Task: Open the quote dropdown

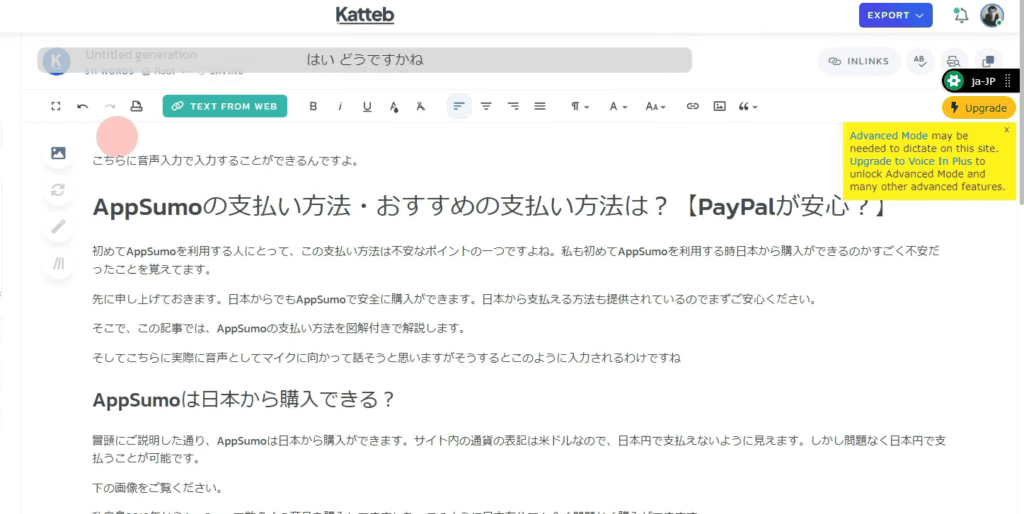Action: (748, 106)
